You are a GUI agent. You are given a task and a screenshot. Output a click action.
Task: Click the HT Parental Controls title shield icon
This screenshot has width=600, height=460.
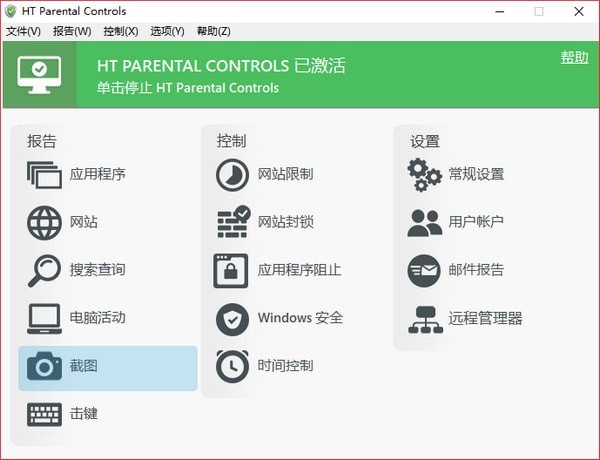(11, 11)
